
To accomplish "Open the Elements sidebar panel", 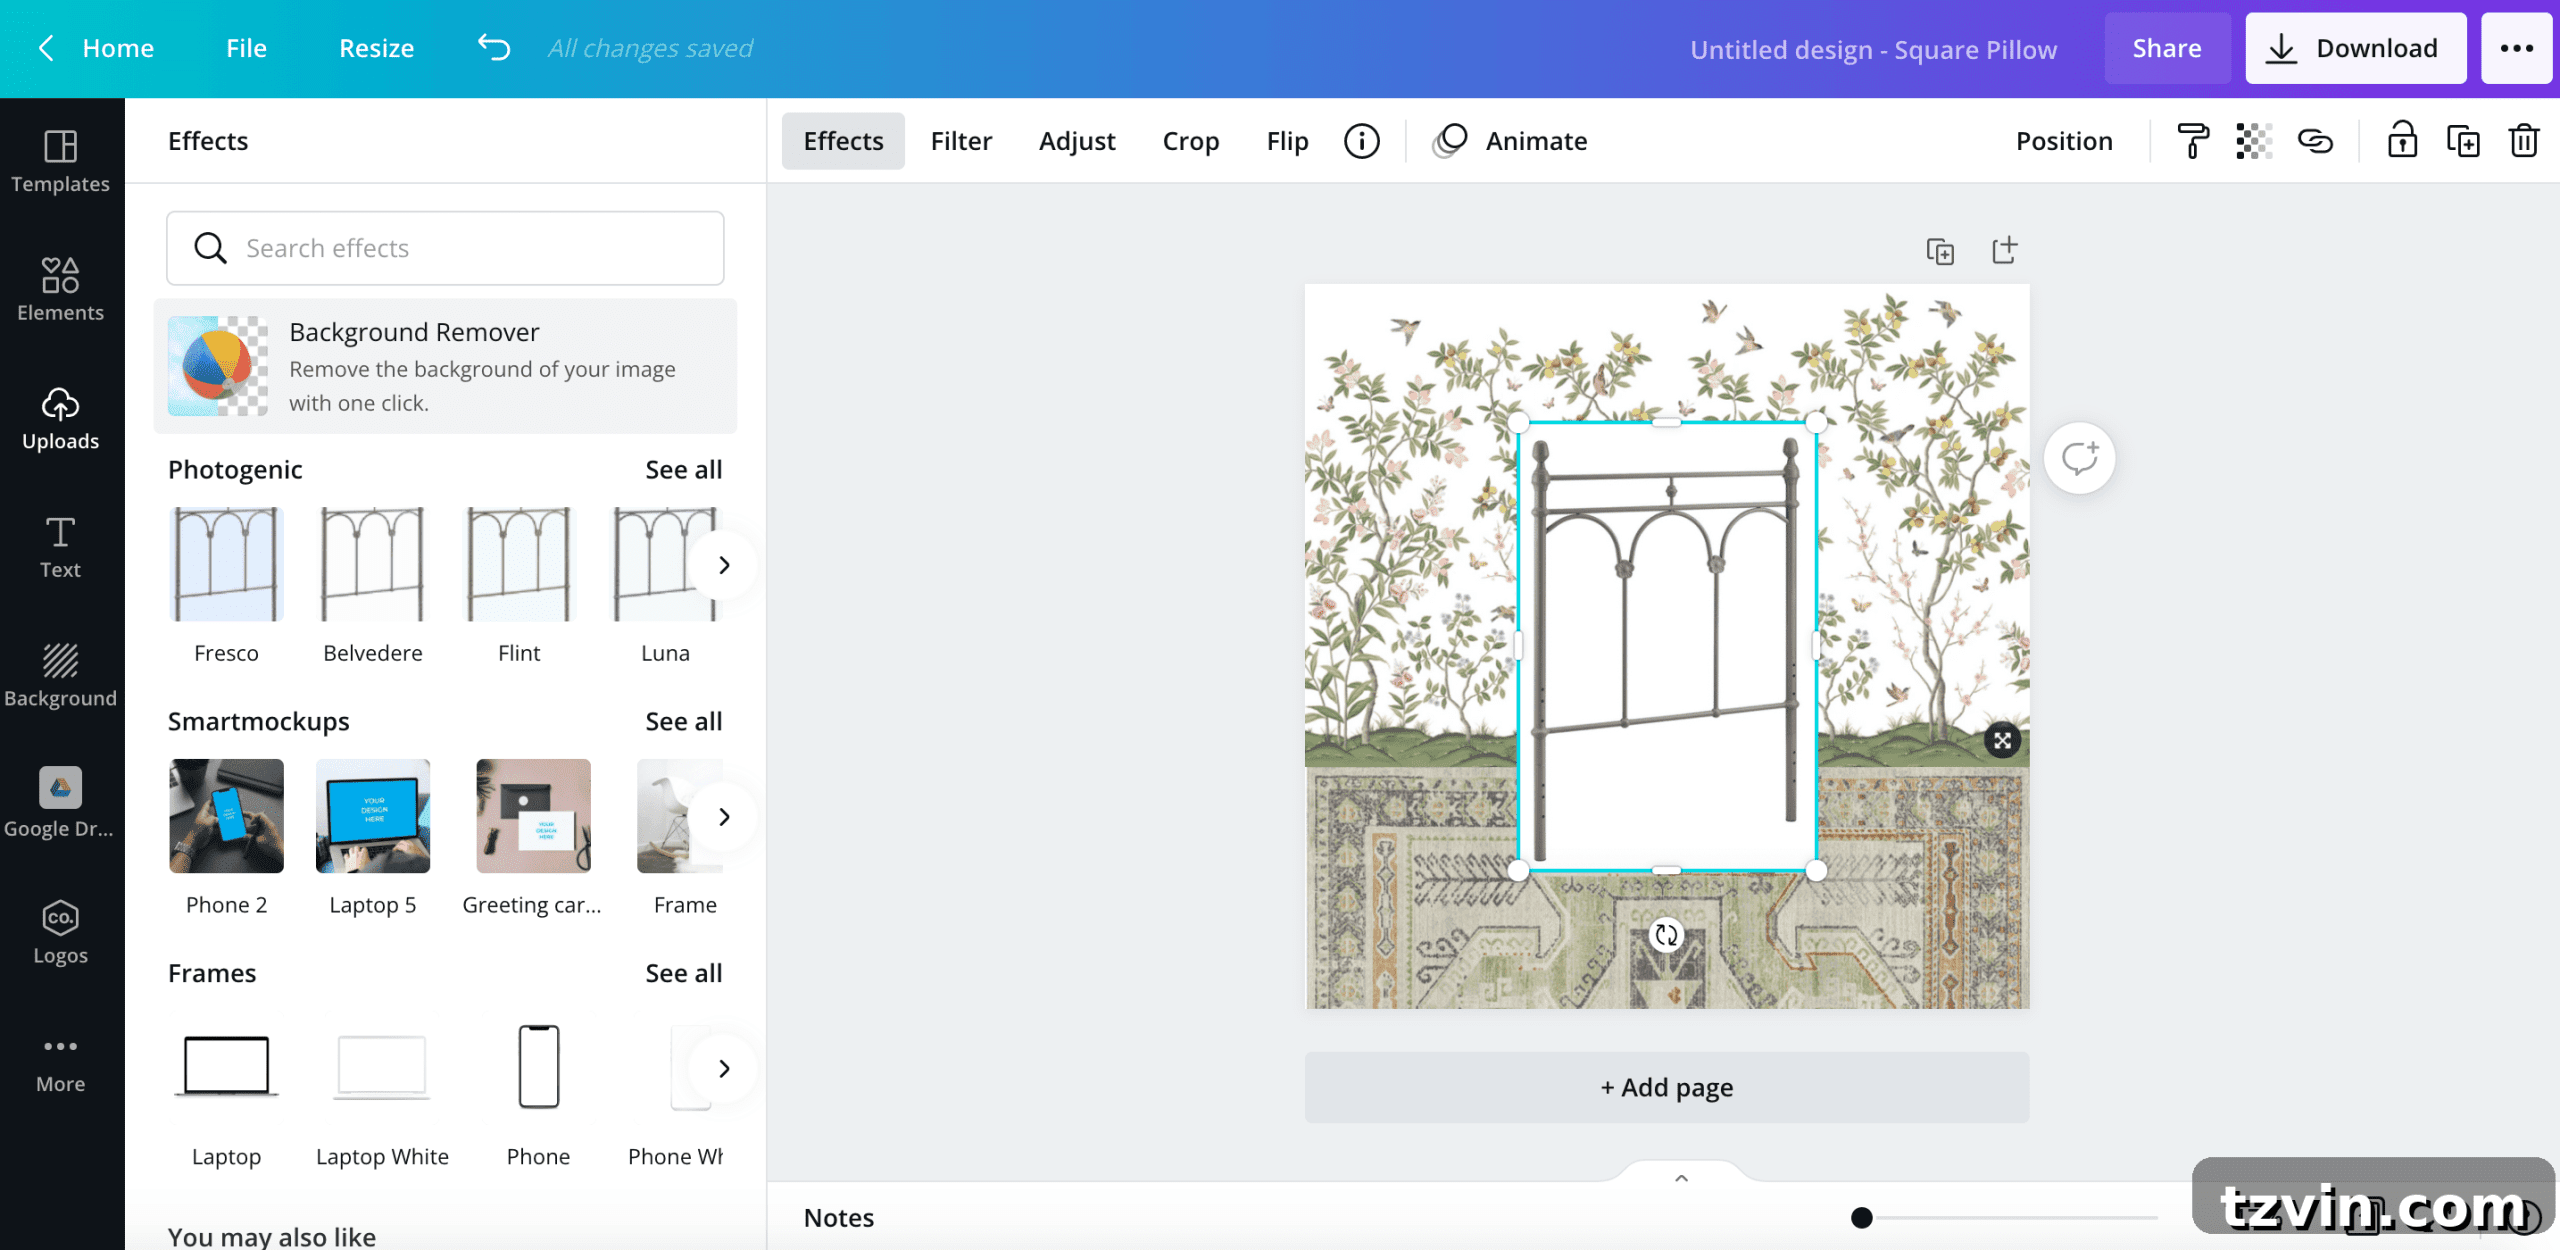I will [60, 289].
